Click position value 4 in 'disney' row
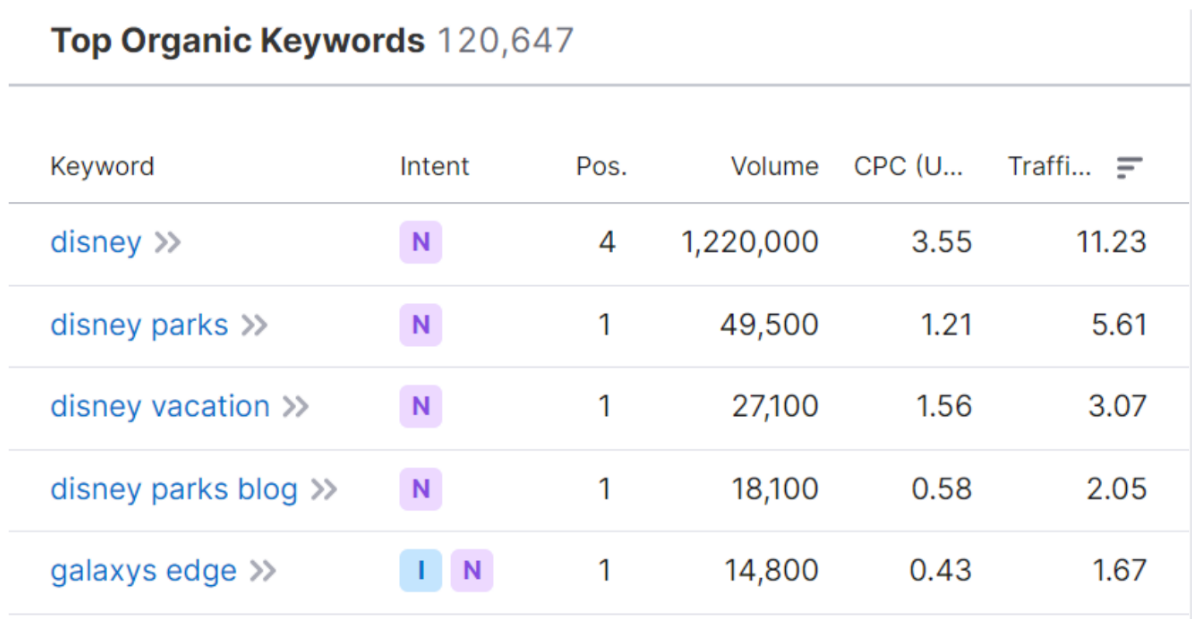 click(x=606, y=243)
